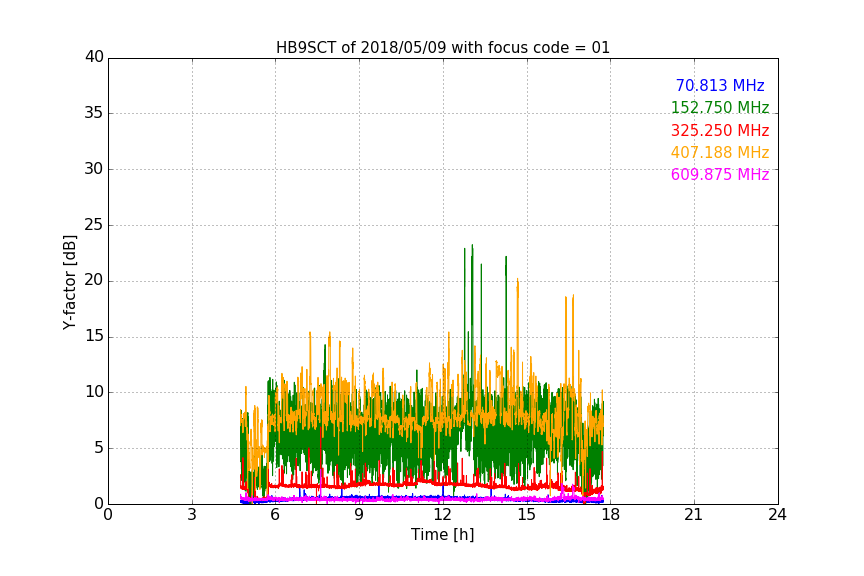The height and width of the screenshot is (576, 864).
Task: Click the y-axis tick label 5
Action: click(x=99, y=448)
